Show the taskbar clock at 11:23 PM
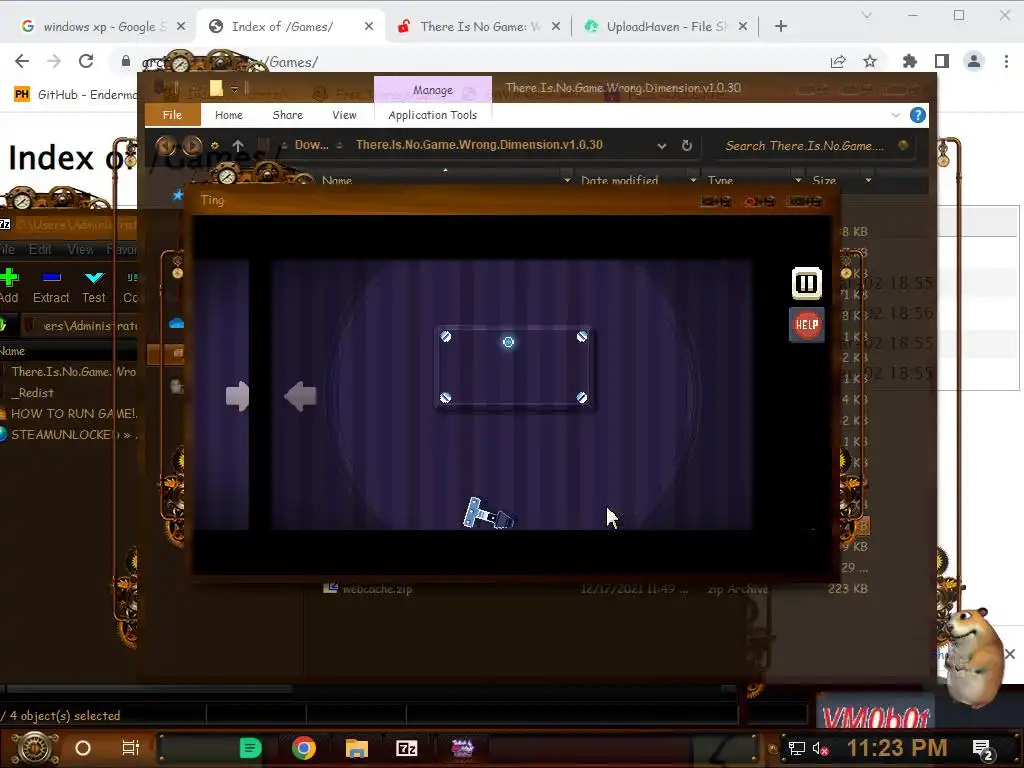The height and width of the screenshot is (768, 1024). pyautogui.click(x=897, y=748)
